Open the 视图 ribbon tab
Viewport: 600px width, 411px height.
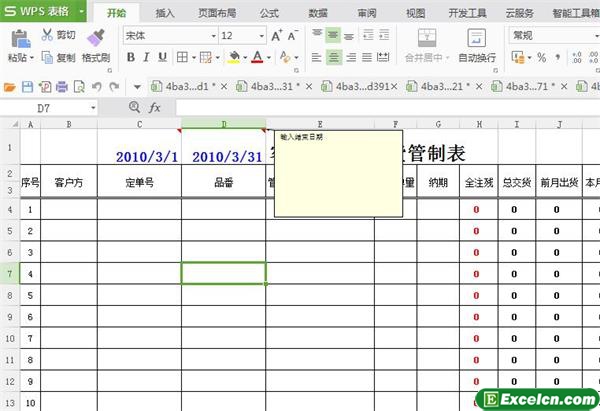pos(416,13)
